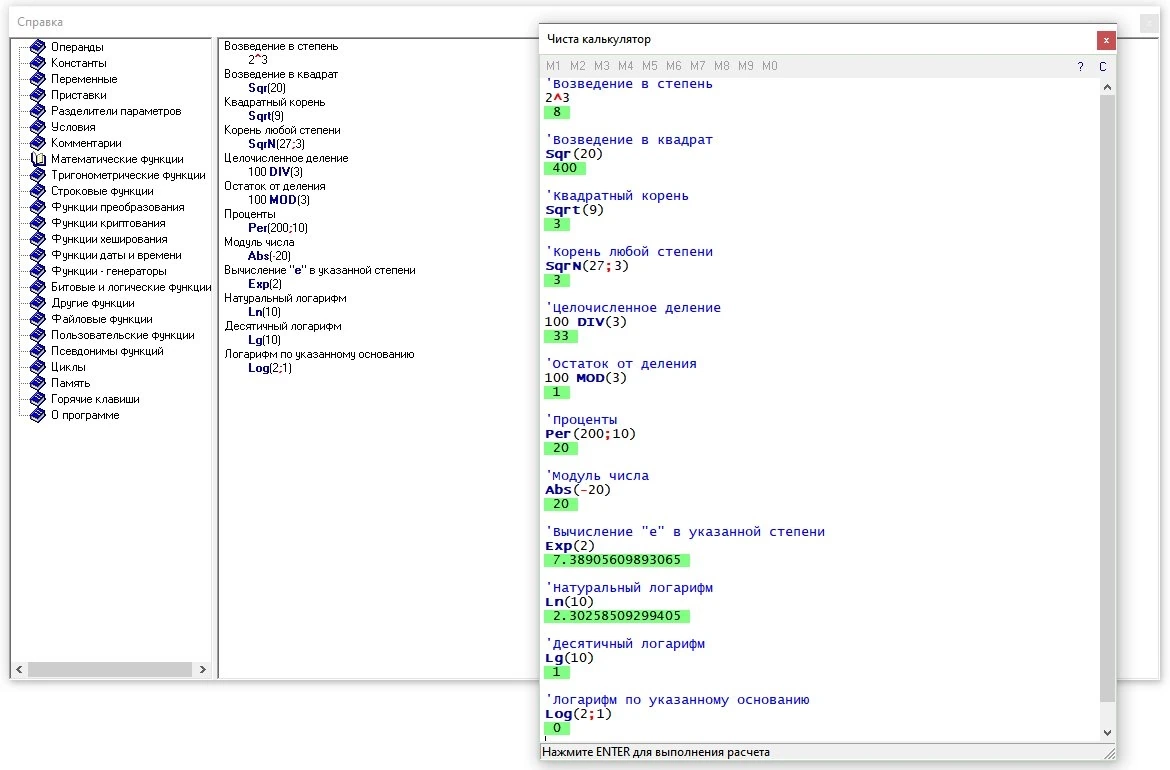Viewport: 1170px width, 770px height.
Task: Click the book icon beside Файловые функции
Action: pos(37,319)
